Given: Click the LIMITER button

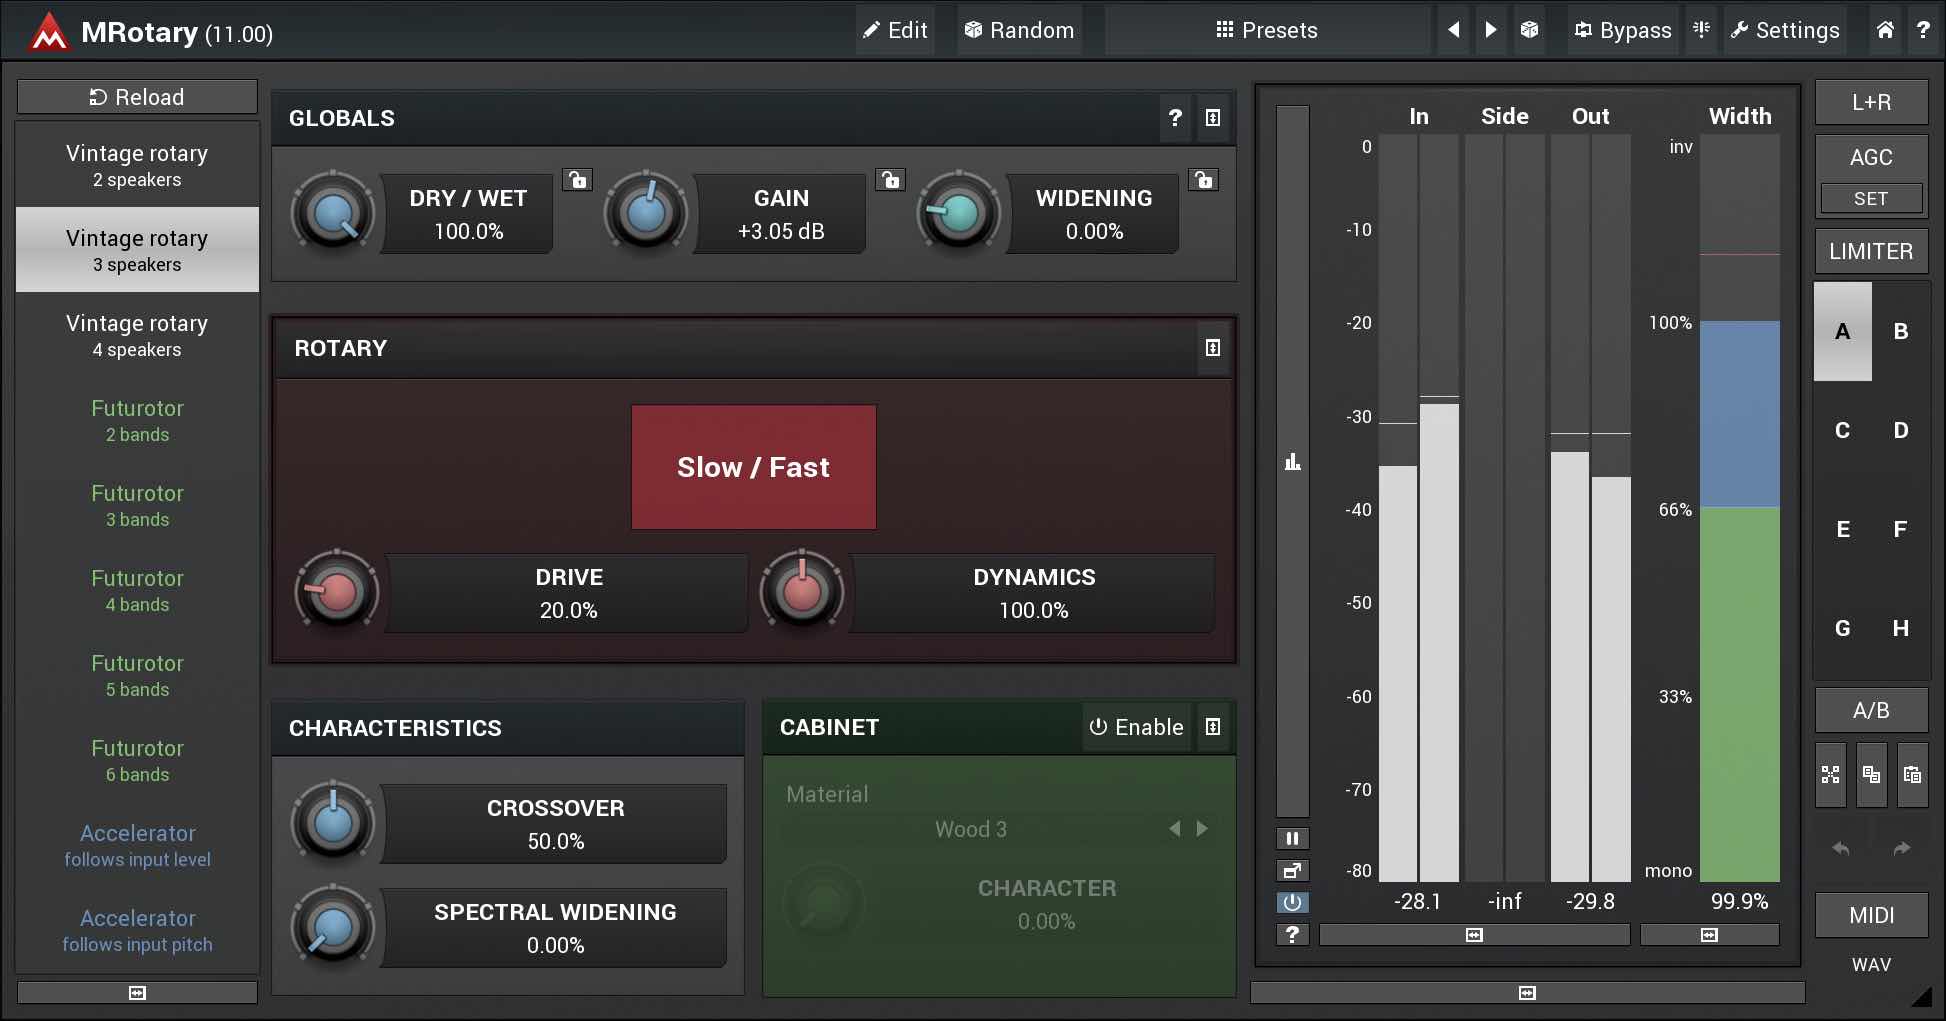Looking at the screenshot, I should [1870, 251].
